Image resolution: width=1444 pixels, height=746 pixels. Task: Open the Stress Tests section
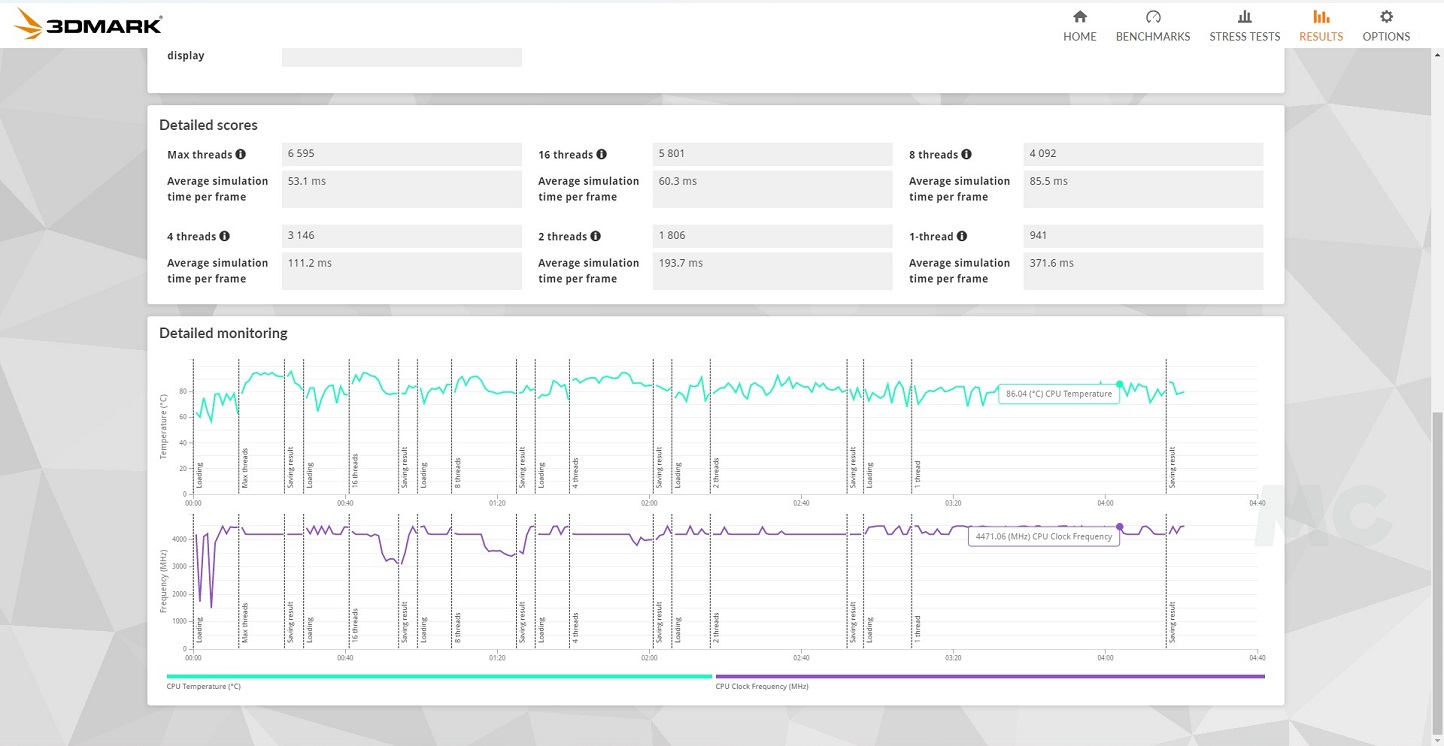coord(1244,26)
